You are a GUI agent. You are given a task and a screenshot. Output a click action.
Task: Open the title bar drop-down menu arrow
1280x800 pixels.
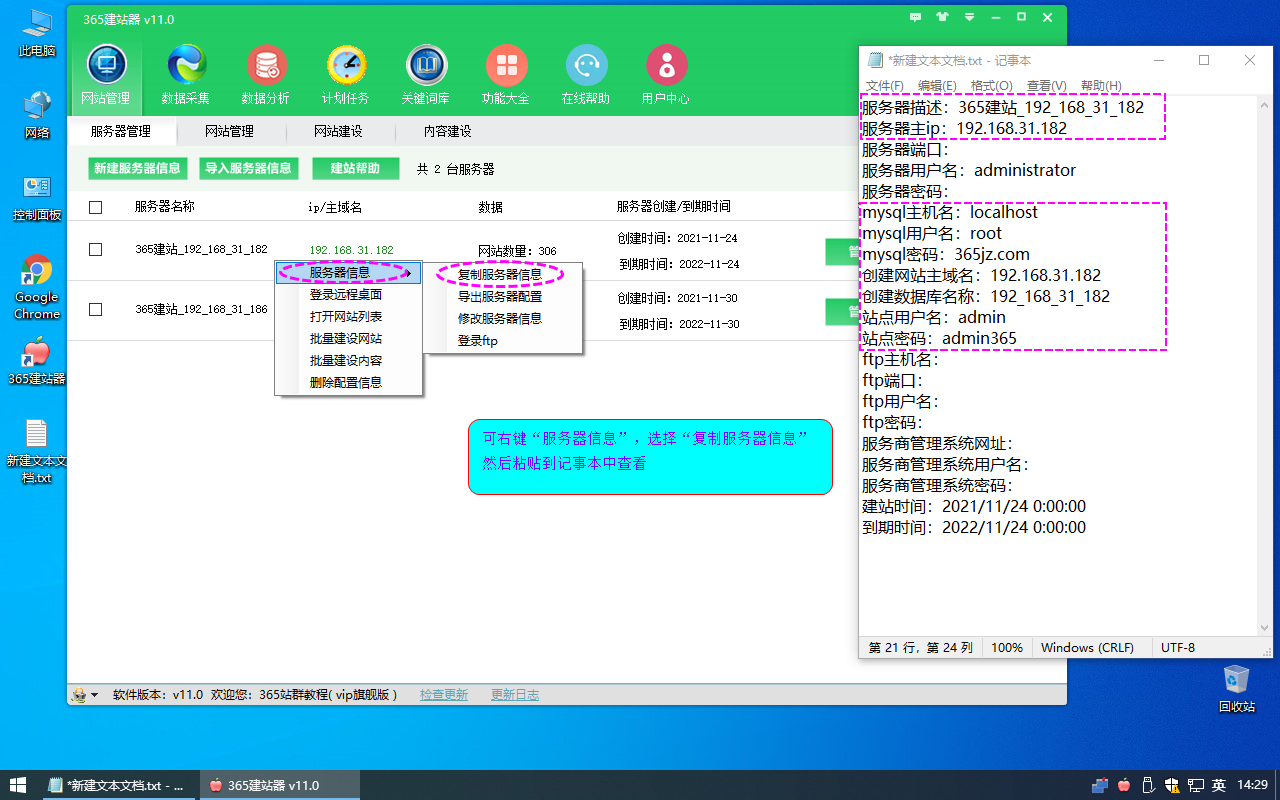(x=968, y=17)
